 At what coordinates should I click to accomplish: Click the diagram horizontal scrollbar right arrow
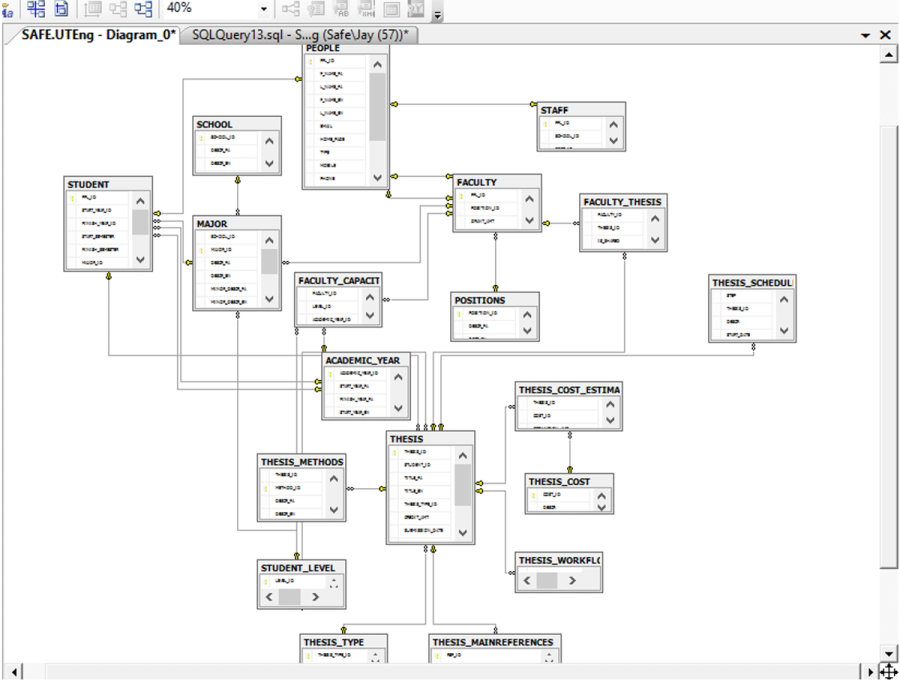pyautogui.click(x=871, y=671)
